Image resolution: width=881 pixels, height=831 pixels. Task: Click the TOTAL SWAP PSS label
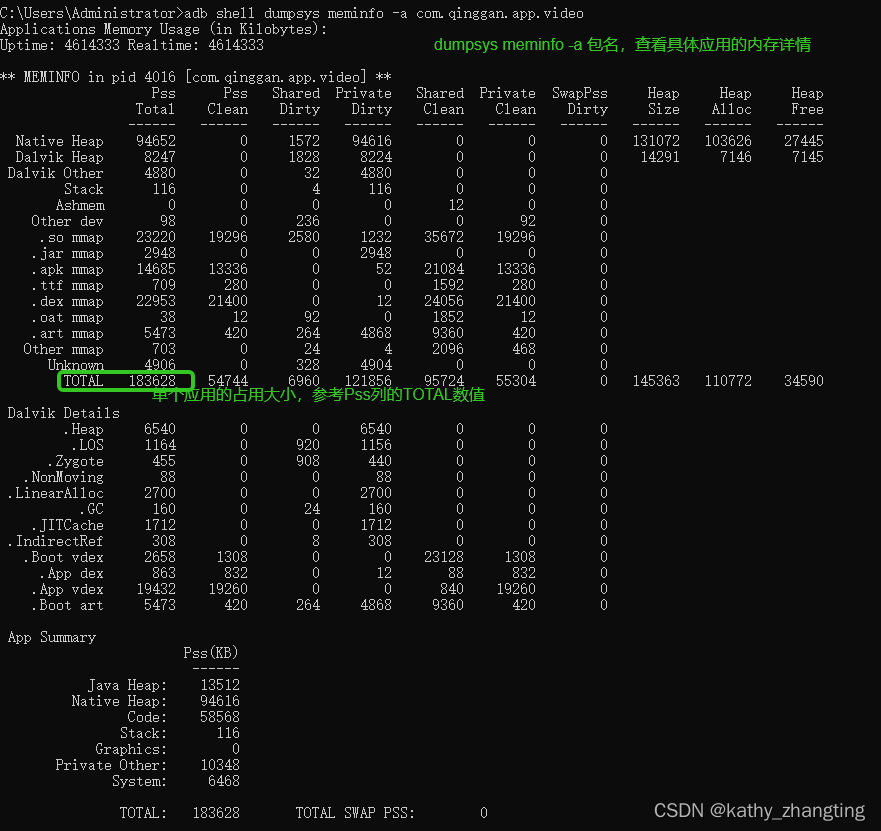[x=356, y=813]
